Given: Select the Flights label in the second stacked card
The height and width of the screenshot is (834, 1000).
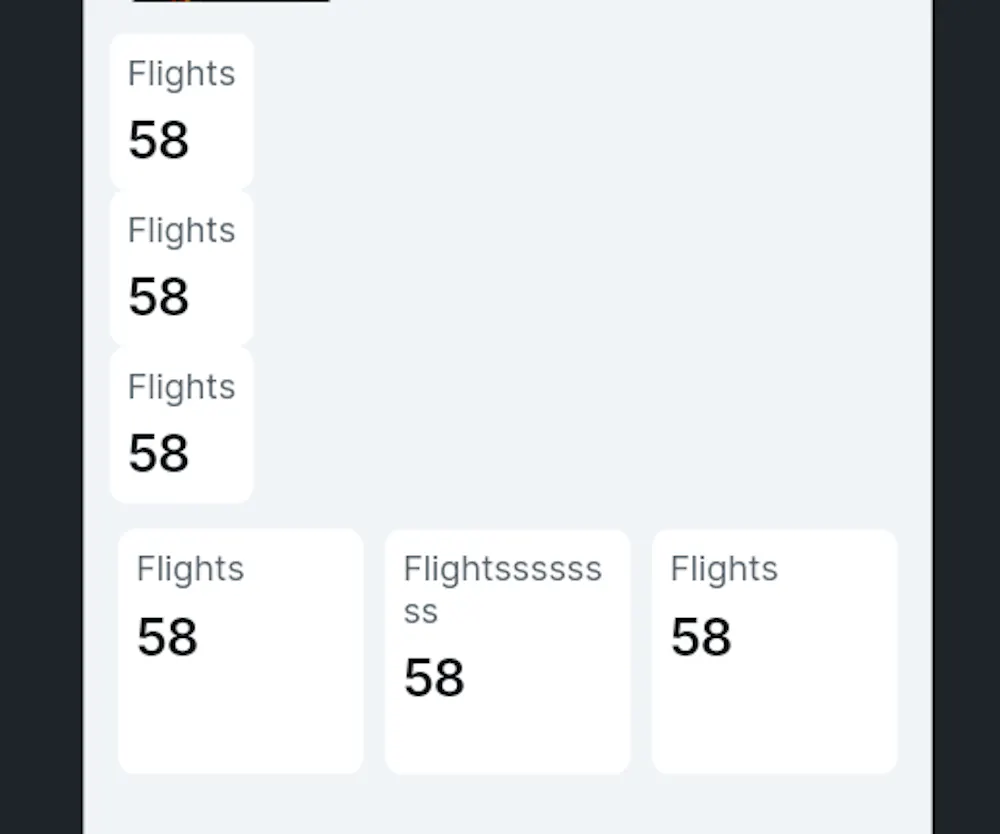Looking at the screenshot, I should (181, 231).
